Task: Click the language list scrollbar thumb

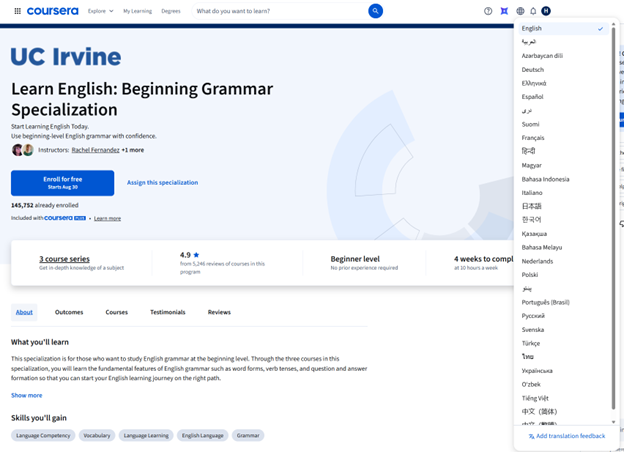Action: point(613,219)
